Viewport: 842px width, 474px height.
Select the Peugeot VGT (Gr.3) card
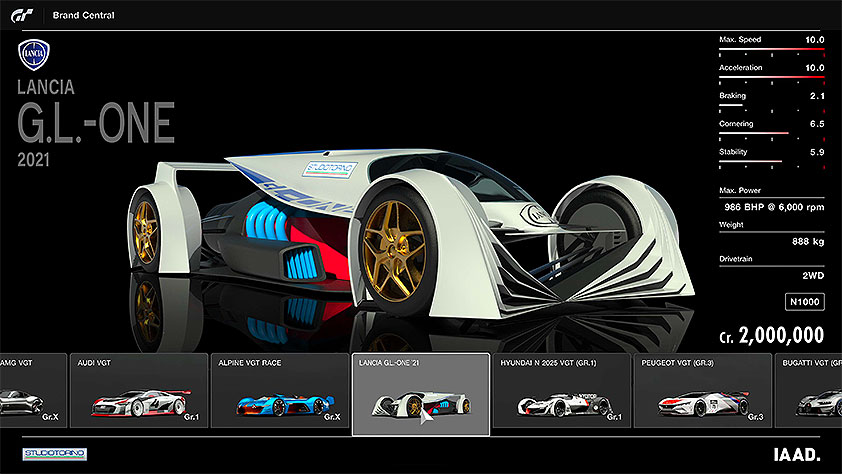pos(702,390)
